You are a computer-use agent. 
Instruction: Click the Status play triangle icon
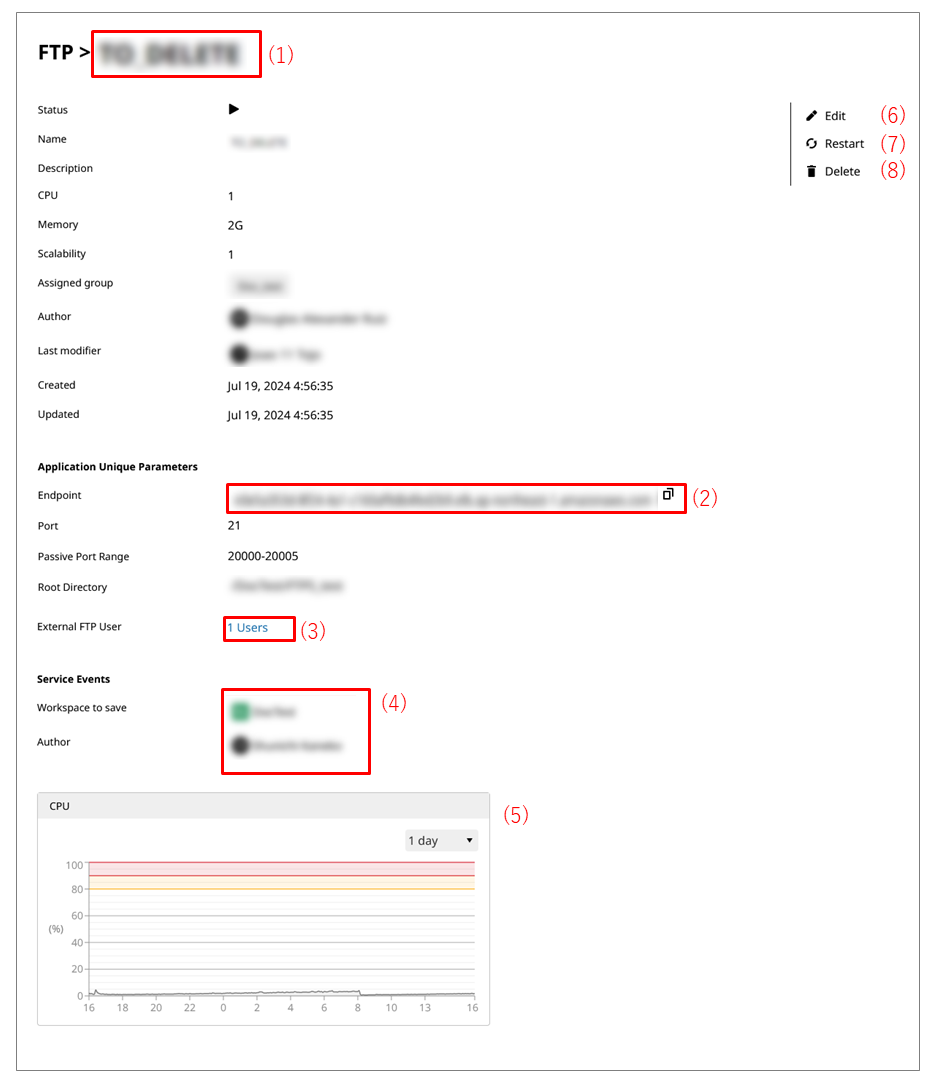234,109
